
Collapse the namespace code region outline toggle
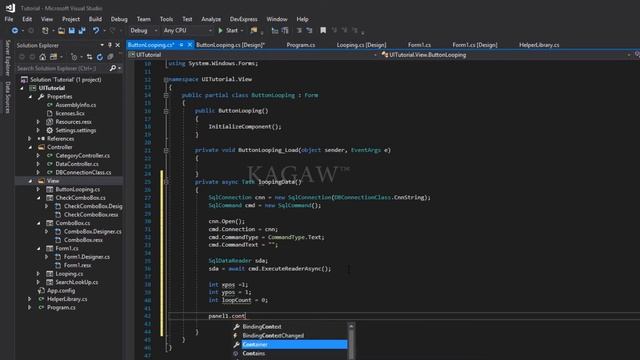[x=166, y=79]
